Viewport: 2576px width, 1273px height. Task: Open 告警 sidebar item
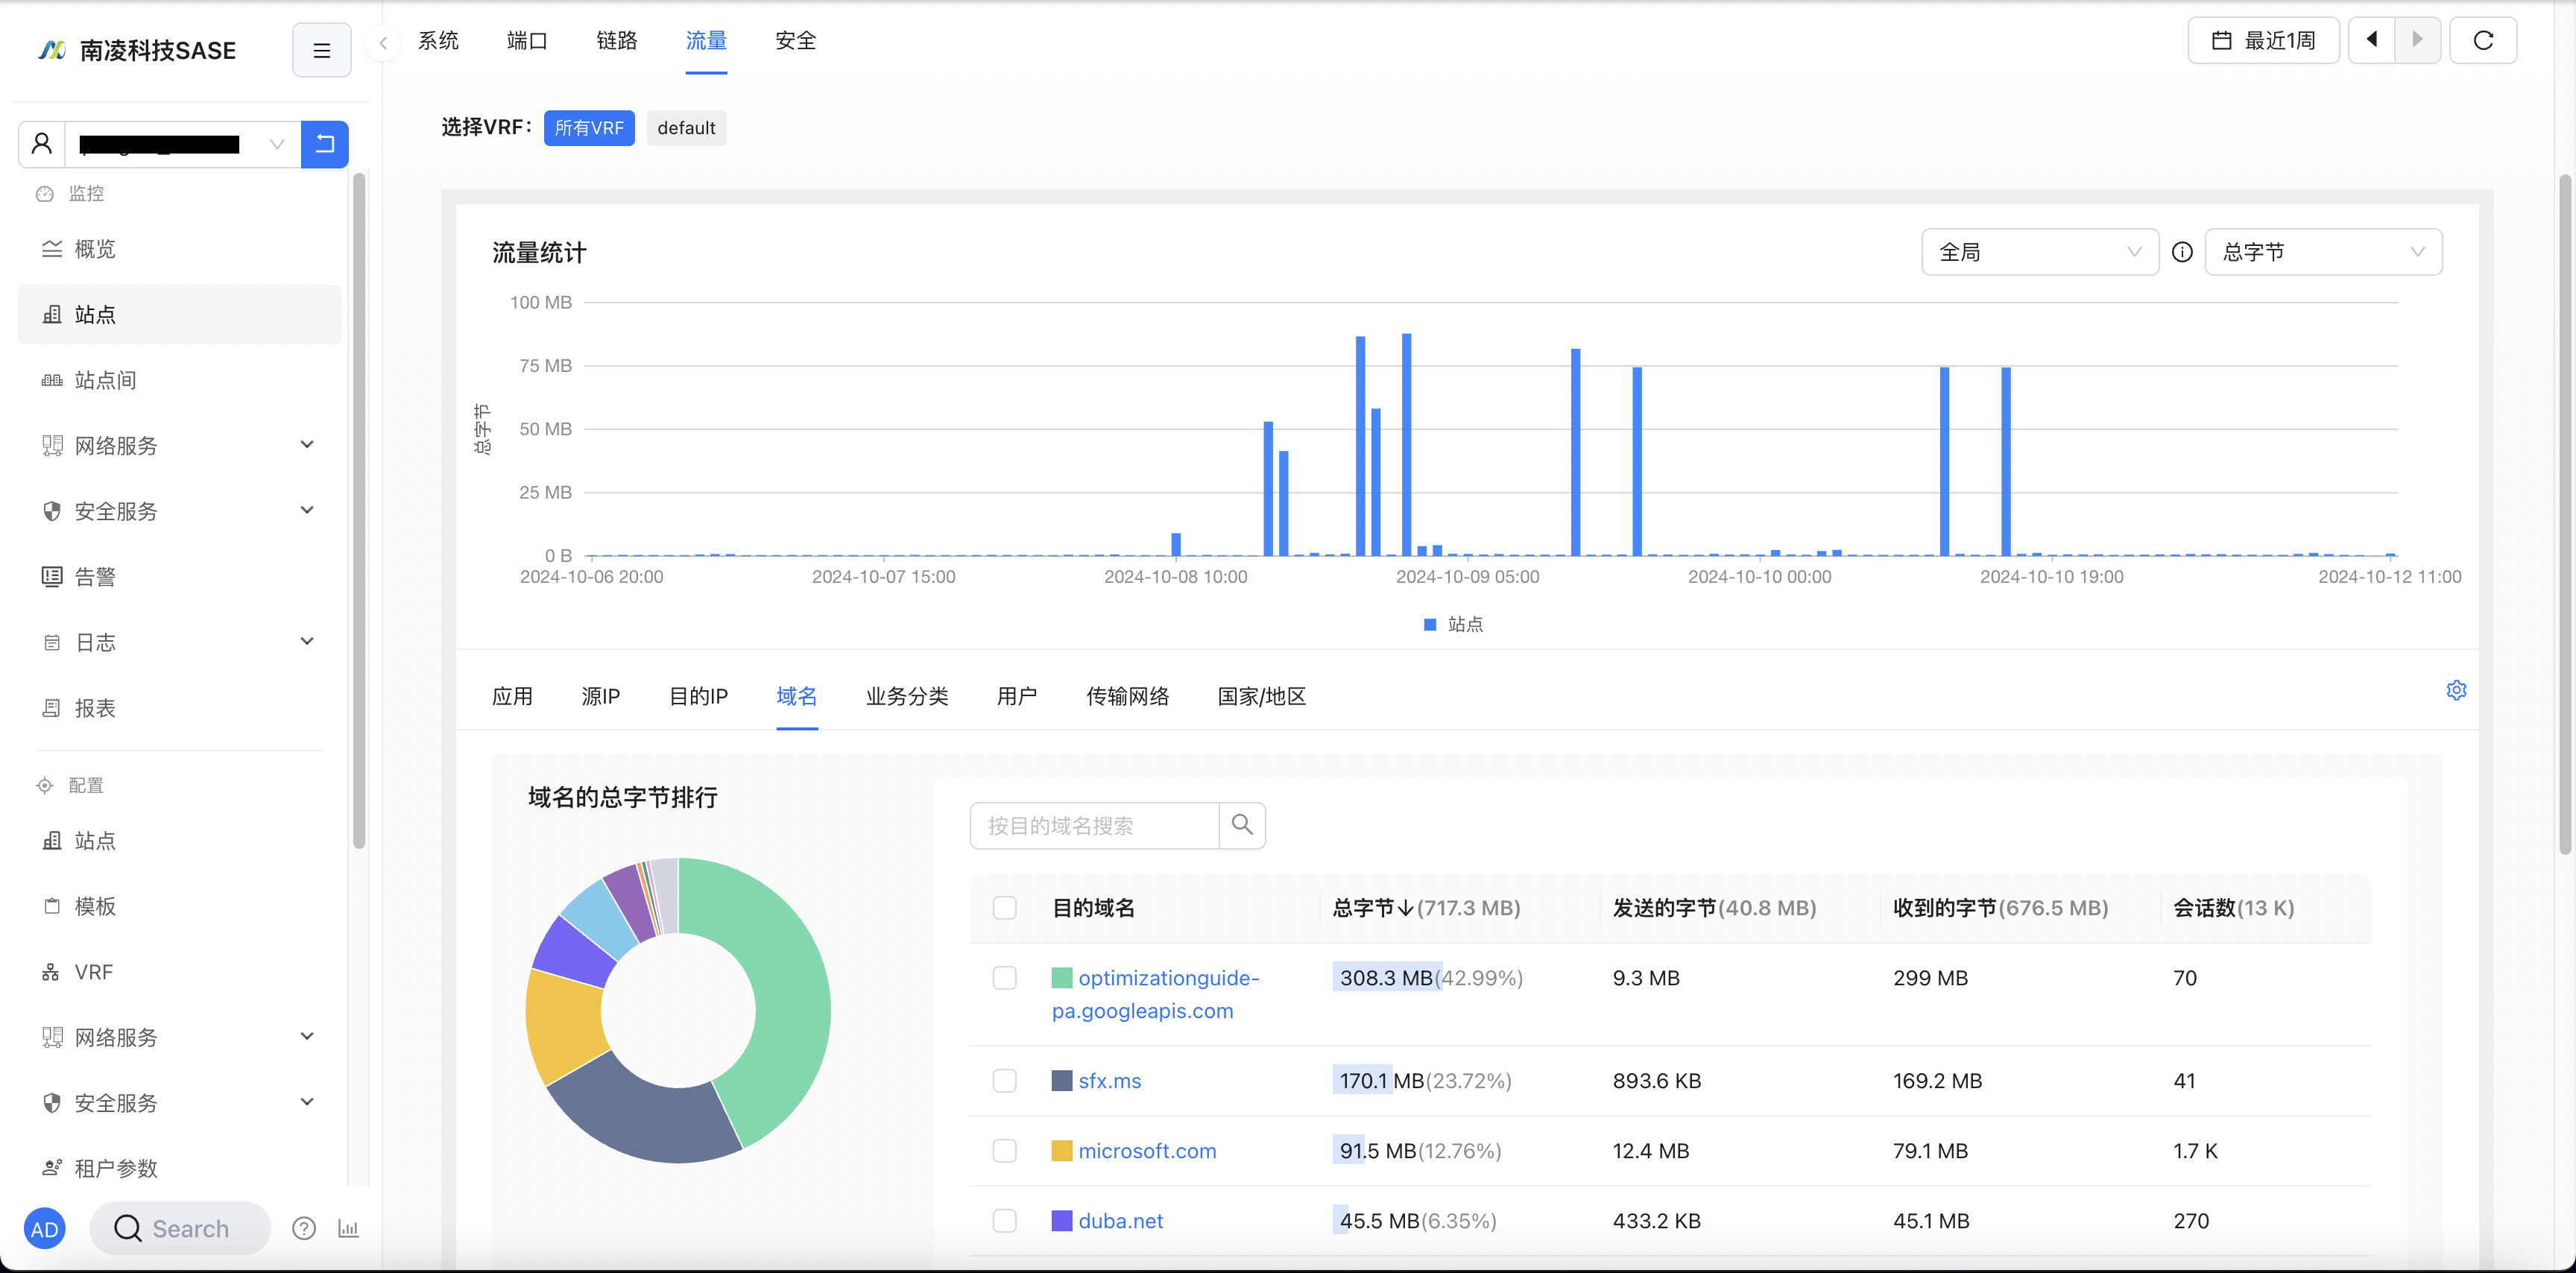coord(180,577)
